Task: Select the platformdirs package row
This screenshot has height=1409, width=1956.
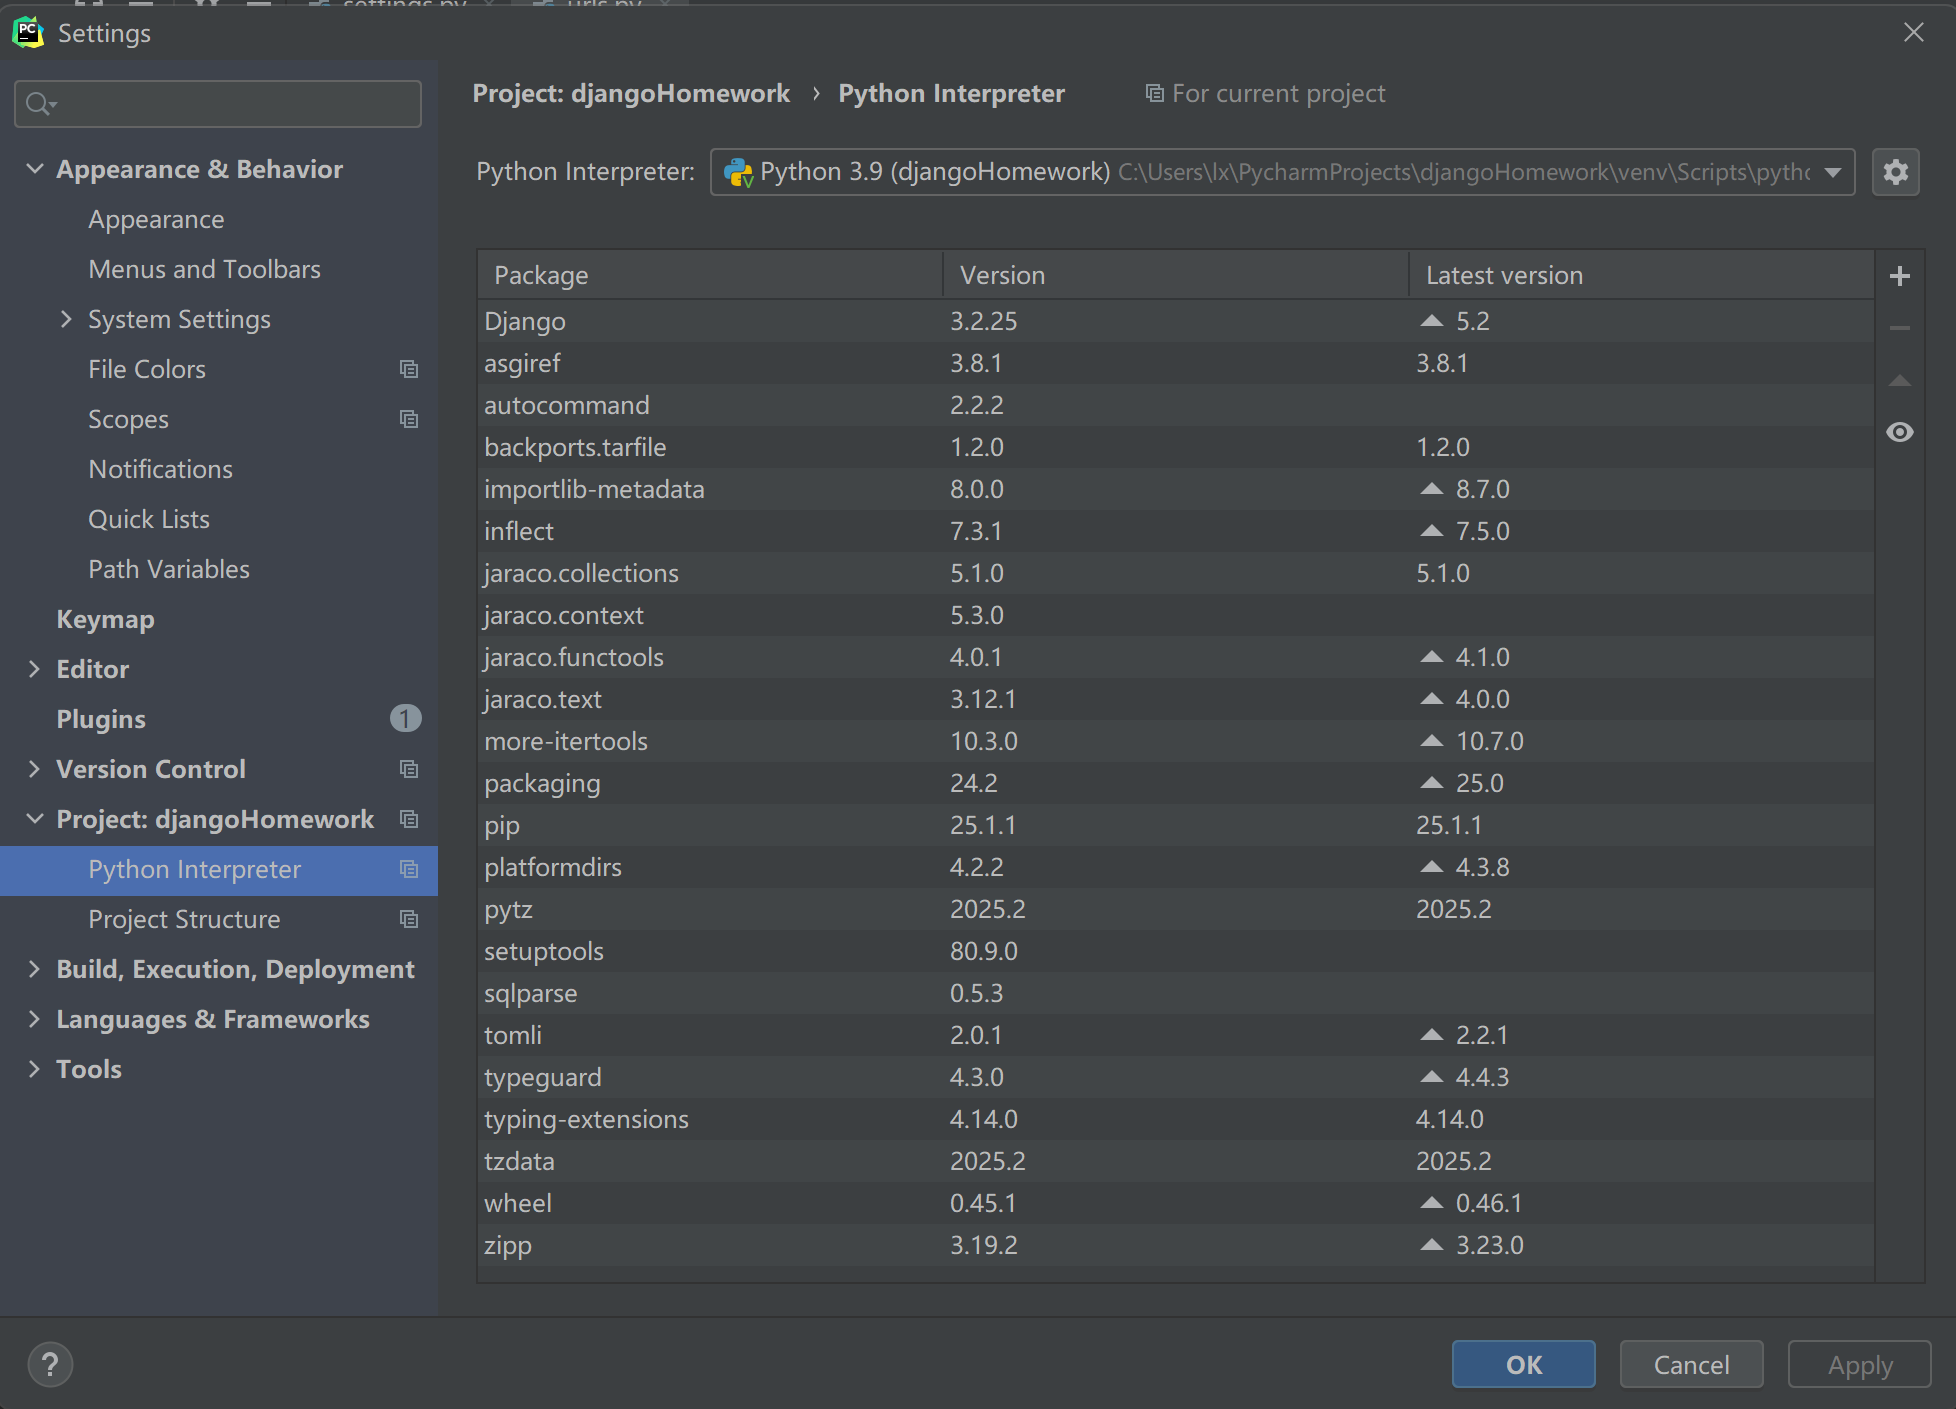Action: point(1175,867)
